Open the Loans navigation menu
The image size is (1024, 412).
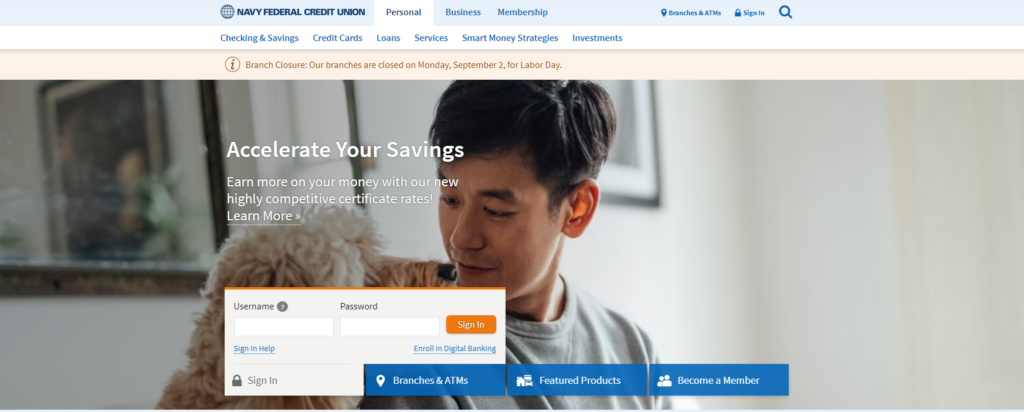(x=388, y=38)
